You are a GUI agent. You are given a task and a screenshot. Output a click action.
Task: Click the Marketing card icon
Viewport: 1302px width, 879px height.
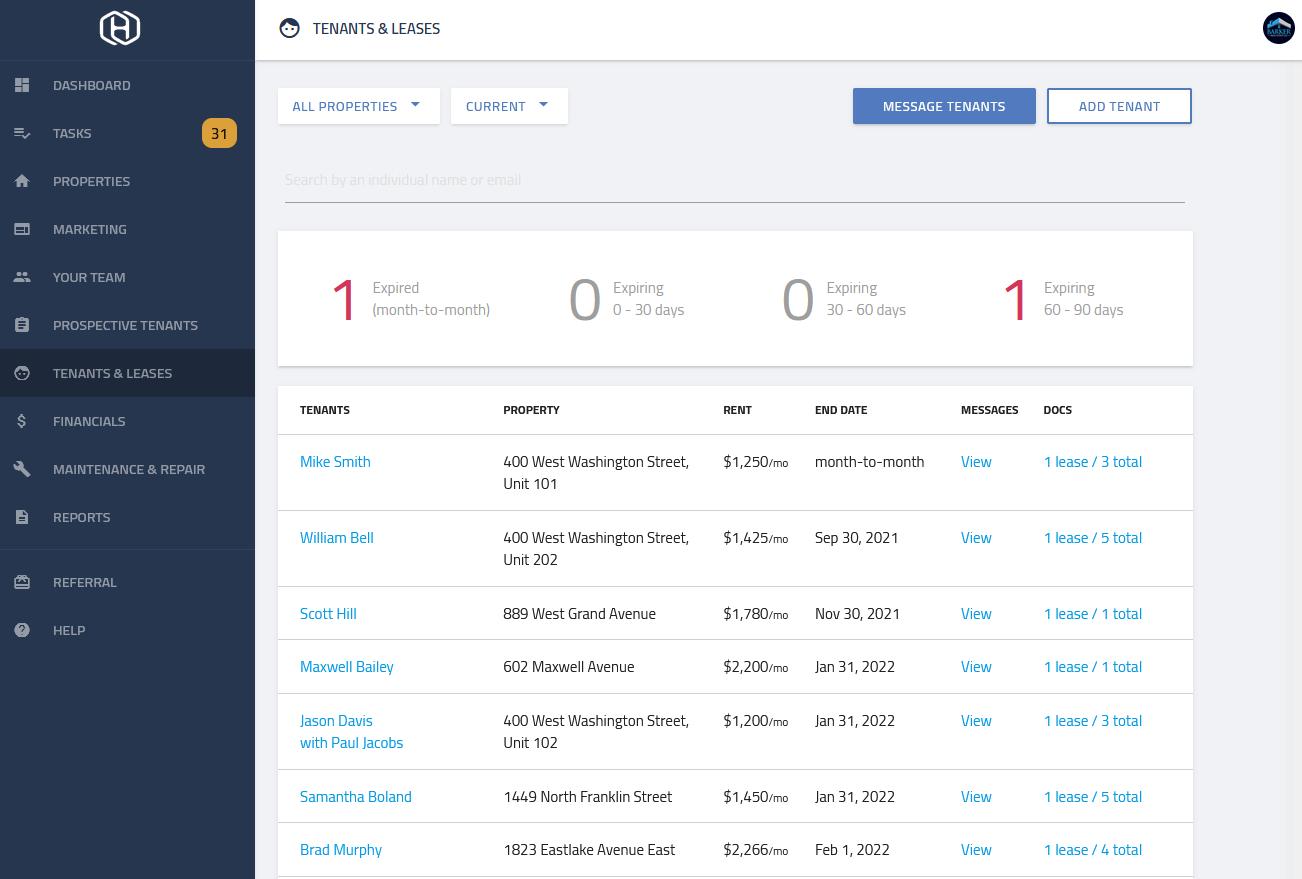[22, 229]
